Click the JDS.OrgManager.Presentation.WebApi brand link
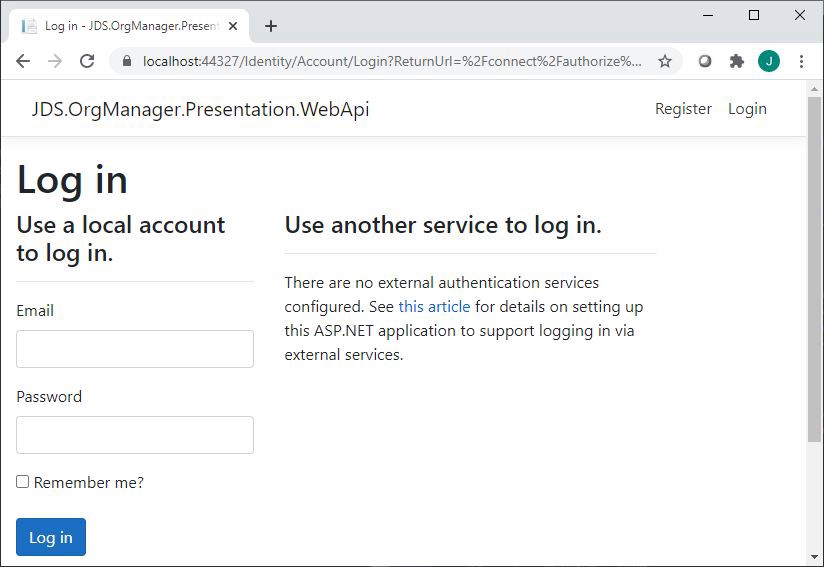 click(200, 109)
